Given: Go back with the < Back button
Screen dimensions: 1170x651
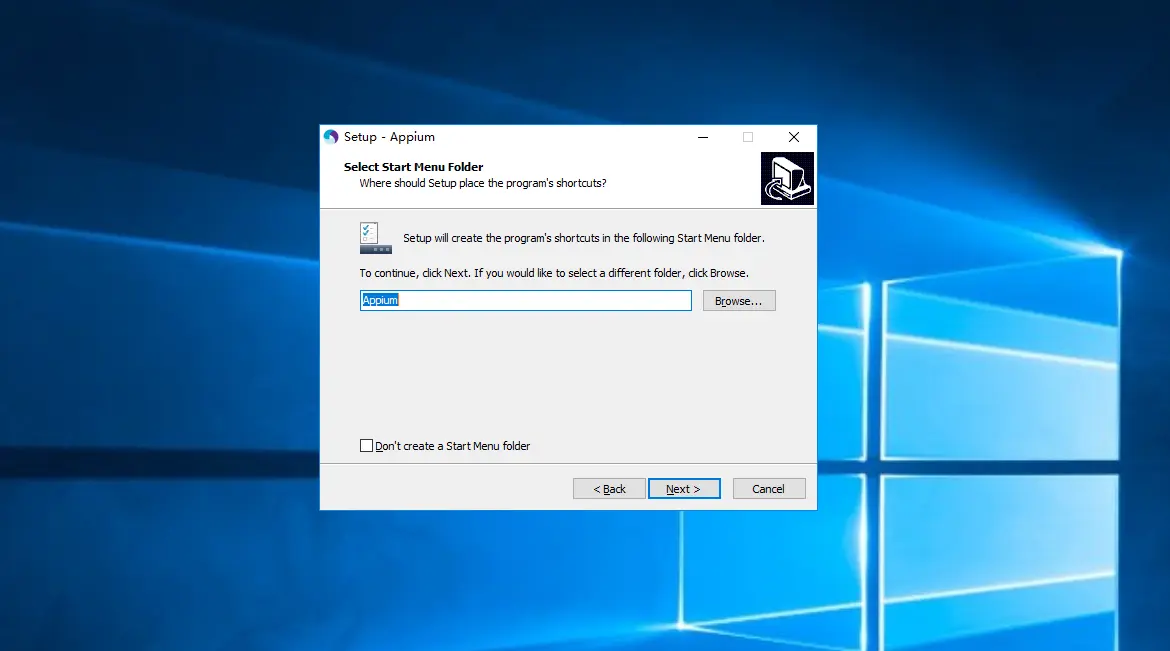Looking at the screenshot, I should (x=609, y=489).
